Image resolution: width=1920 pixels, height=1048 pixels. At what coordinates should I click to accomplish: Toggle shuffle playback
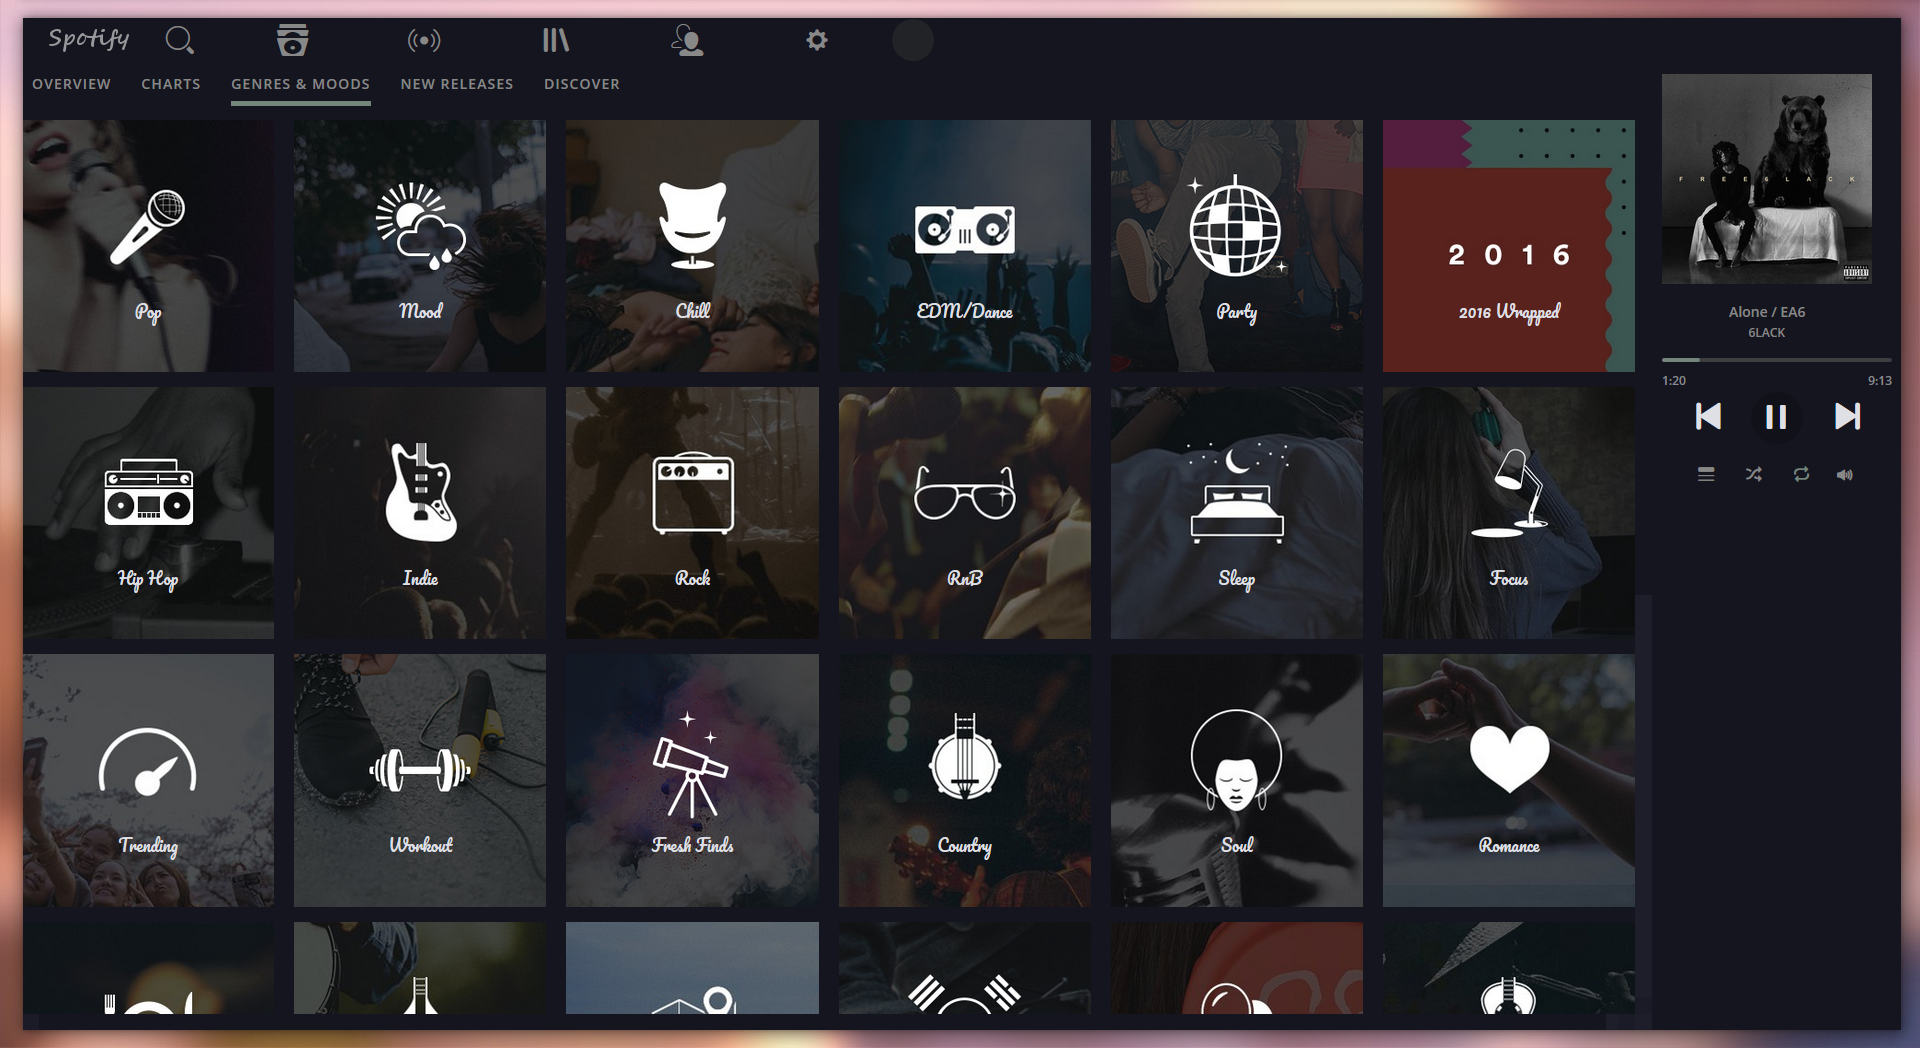click(1753, 475)
